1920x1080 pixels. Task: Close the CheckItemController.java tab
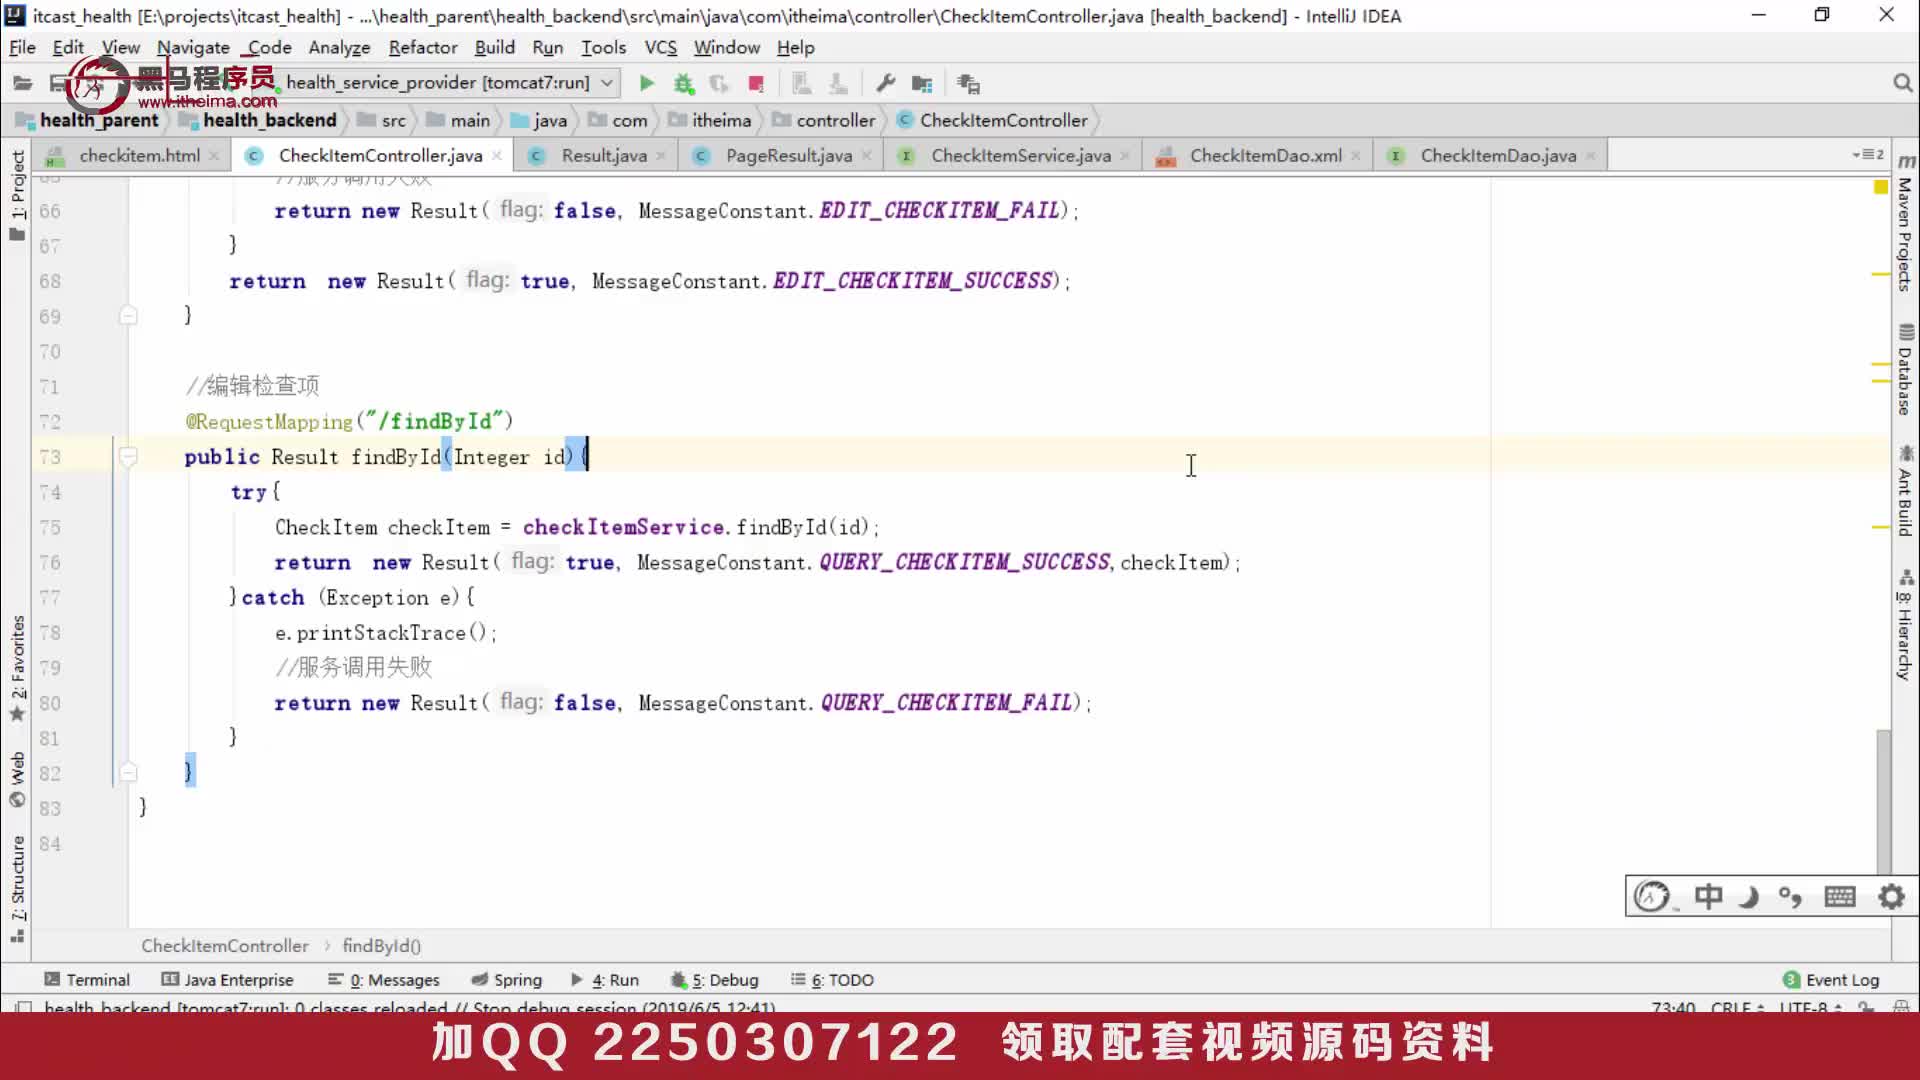click(496, 156)
